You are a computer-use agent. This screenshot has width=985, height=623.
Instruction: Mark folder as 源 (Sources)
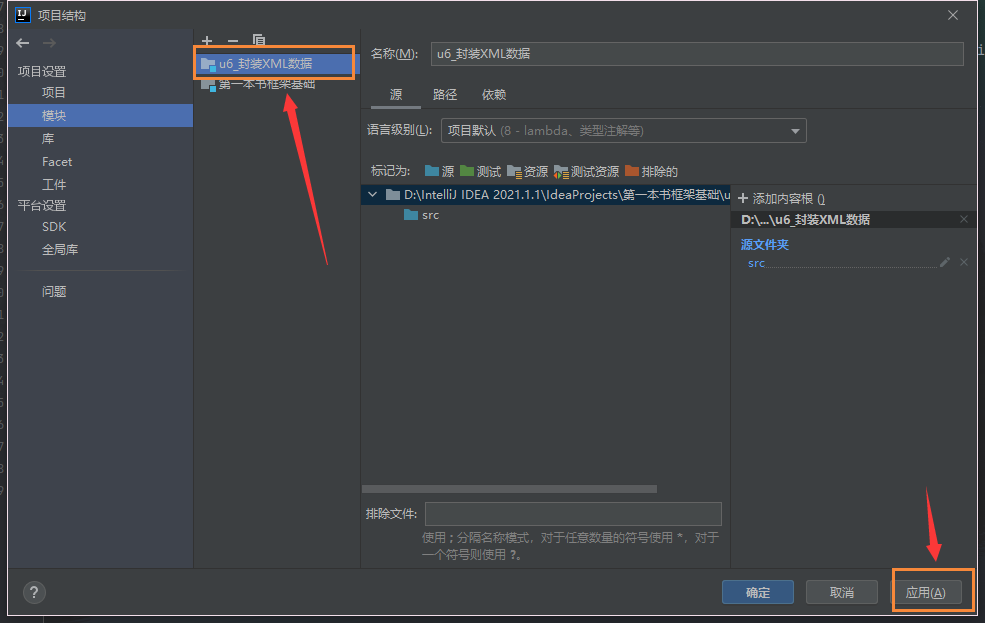pyautogui.click(x=439, y=171)
